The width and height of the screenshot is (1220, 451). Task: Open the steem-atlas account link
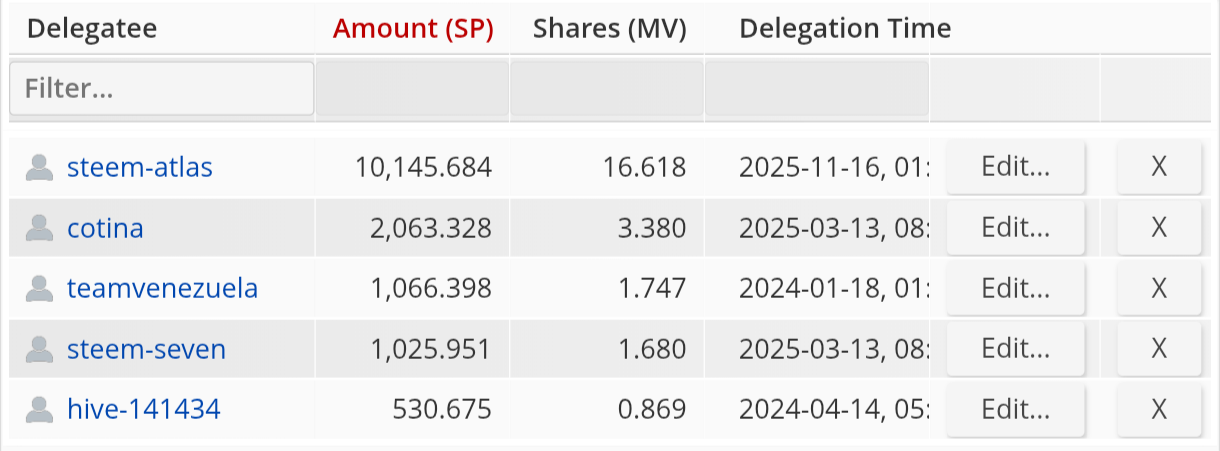140,167
